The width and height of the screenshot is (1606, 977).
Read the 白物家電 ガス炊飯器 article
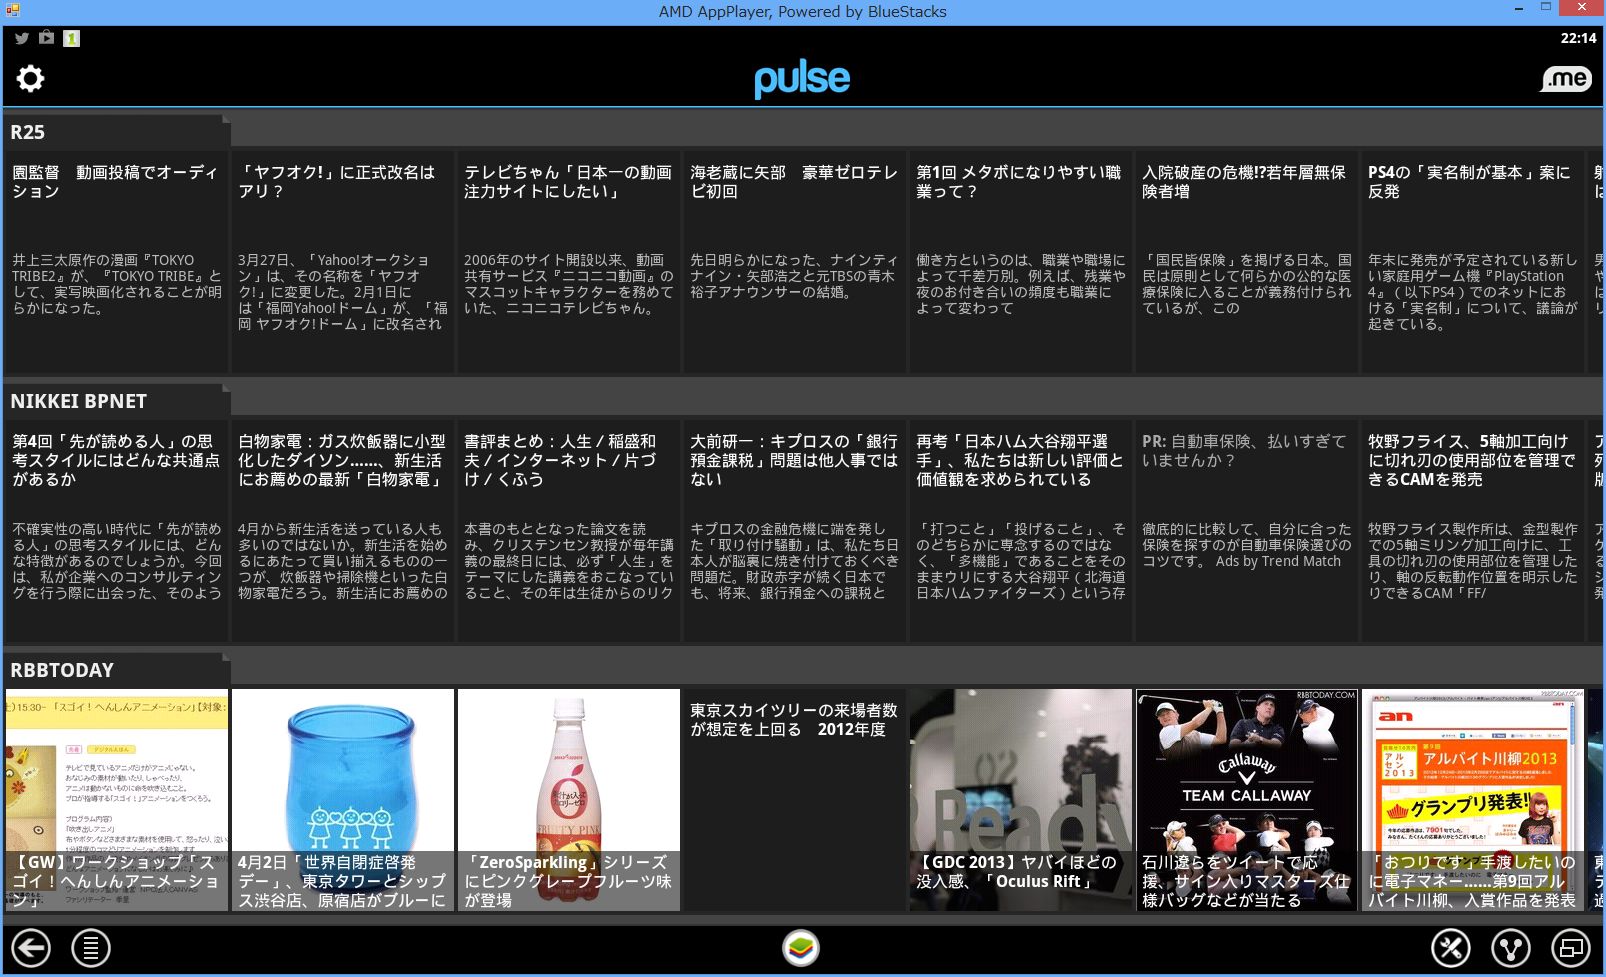coord(343,531)
